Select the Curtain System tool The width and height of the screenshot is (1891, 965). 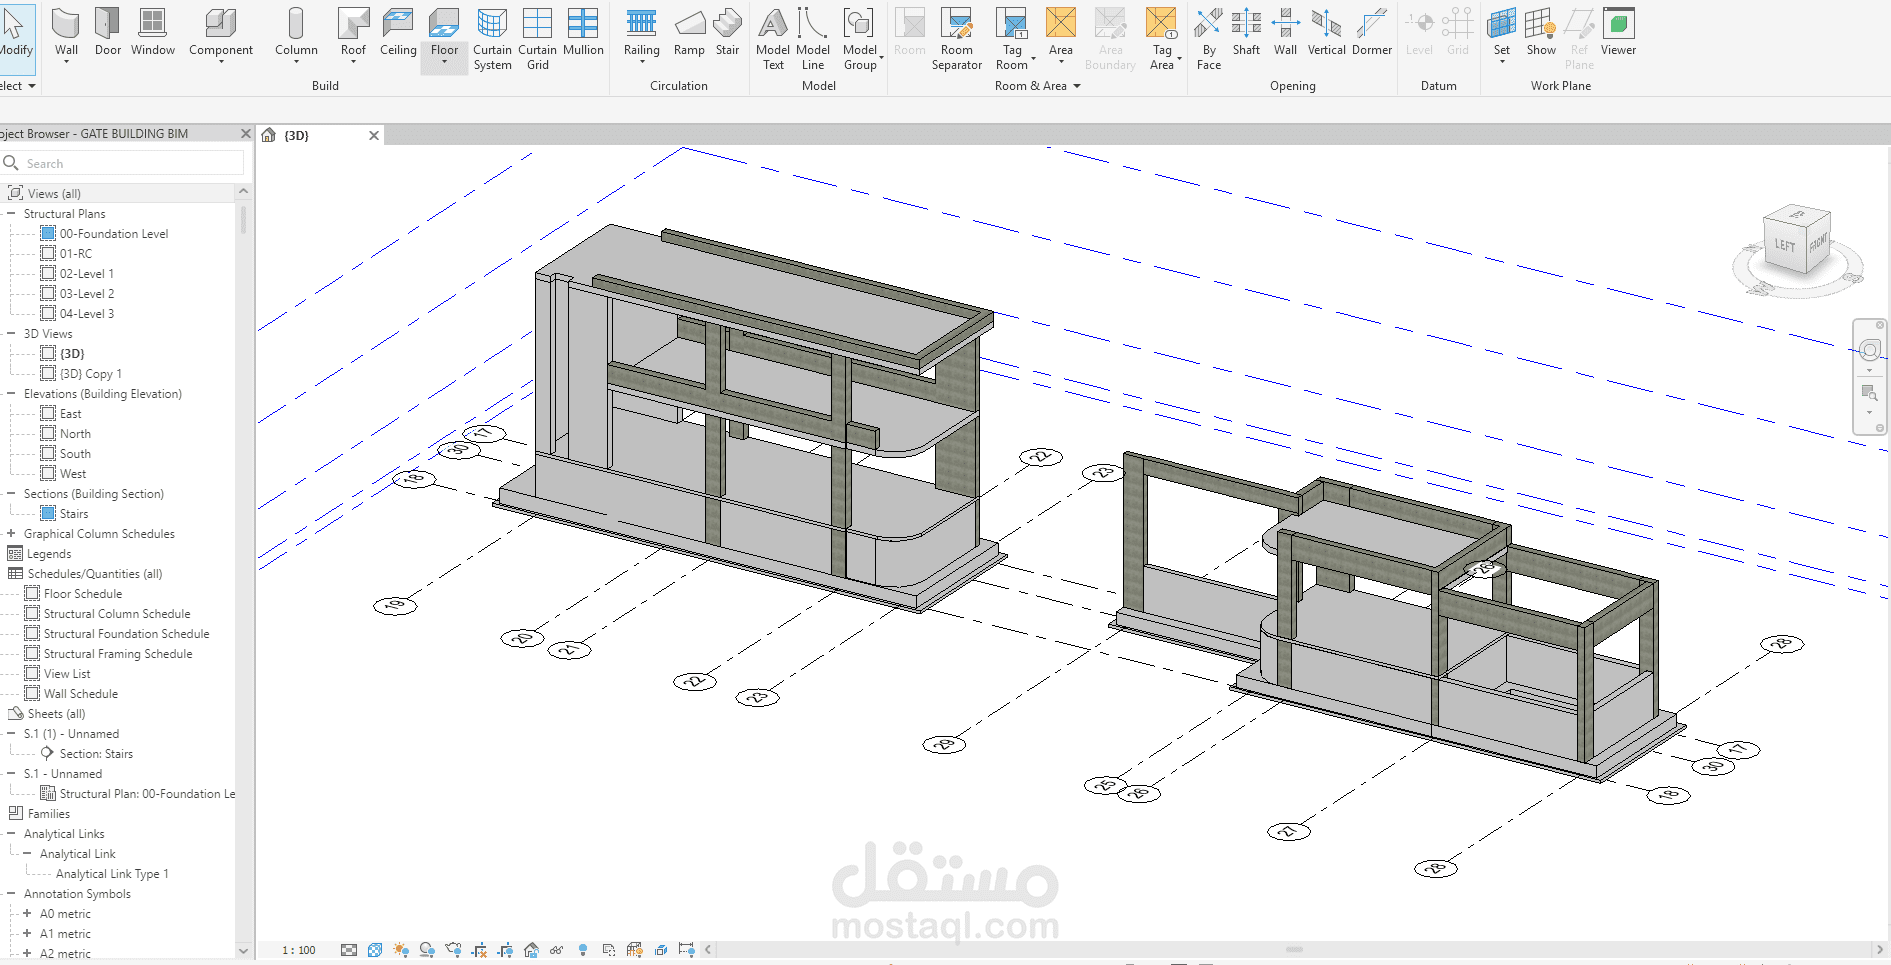492,40
